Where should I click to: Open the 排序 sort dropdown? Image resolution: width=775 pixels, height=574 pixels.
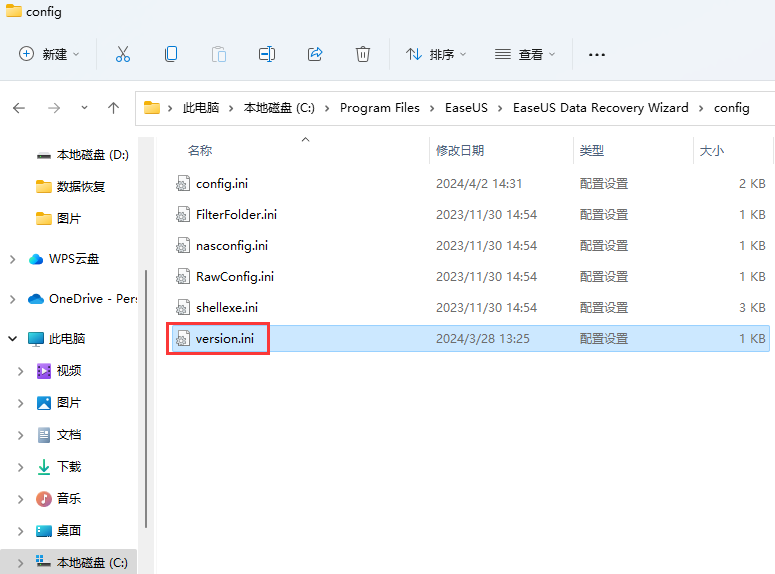click(x=436, y=54)
